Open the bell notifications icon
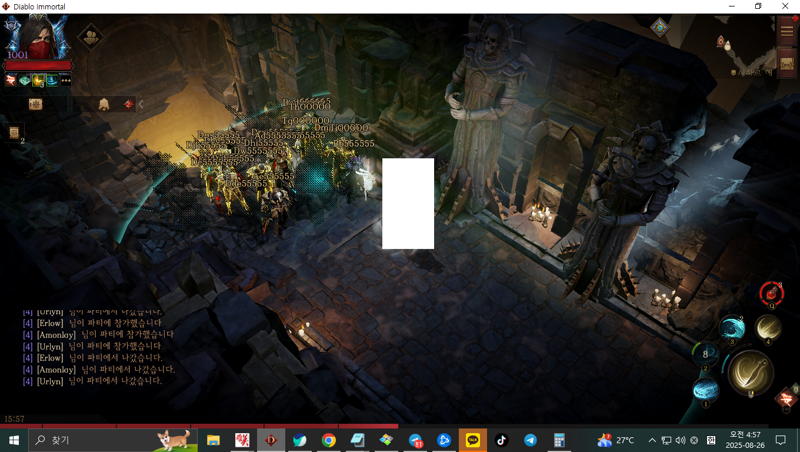This screenshot has height=452, width=800. pos(104,104)
